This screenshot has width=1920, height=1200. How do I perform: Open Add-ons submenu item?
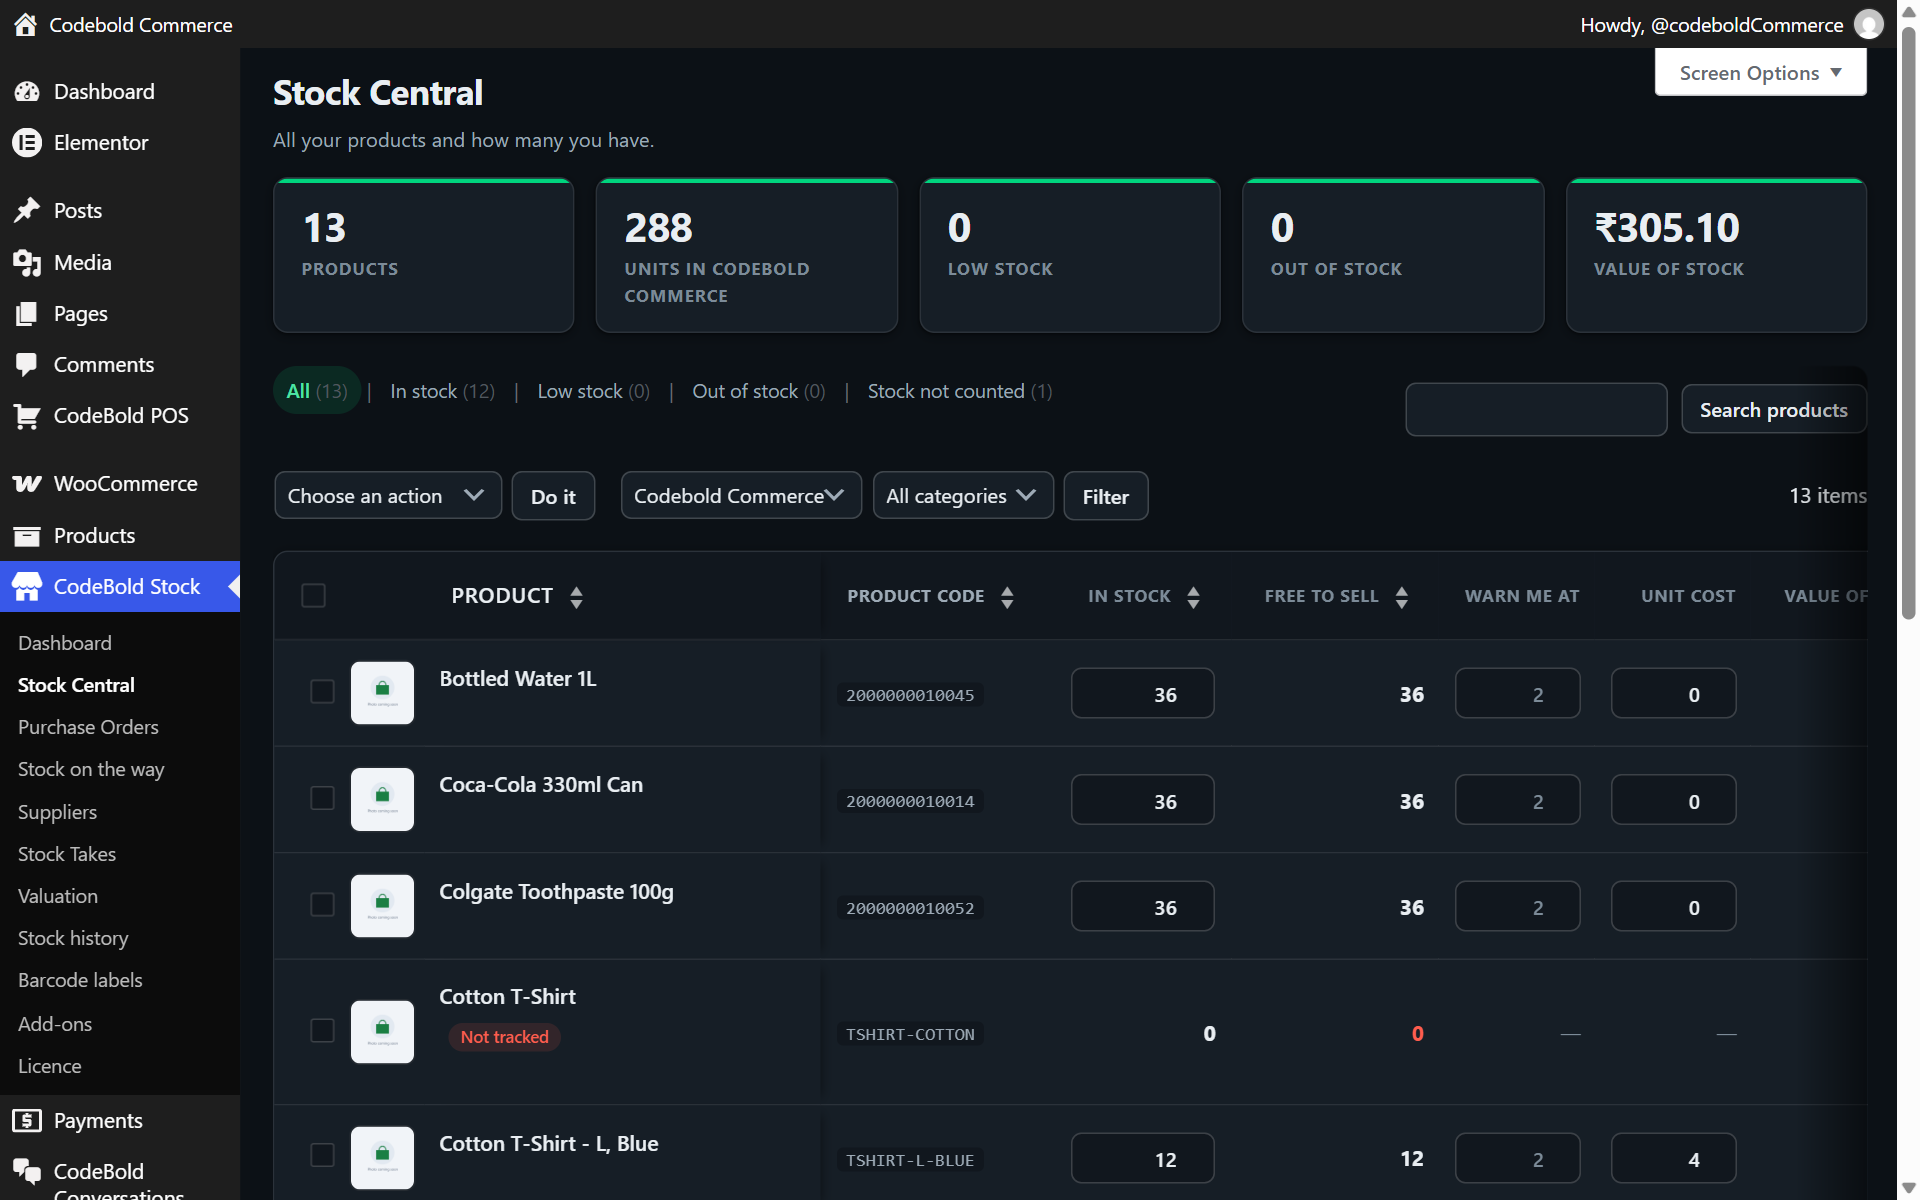55,1024
